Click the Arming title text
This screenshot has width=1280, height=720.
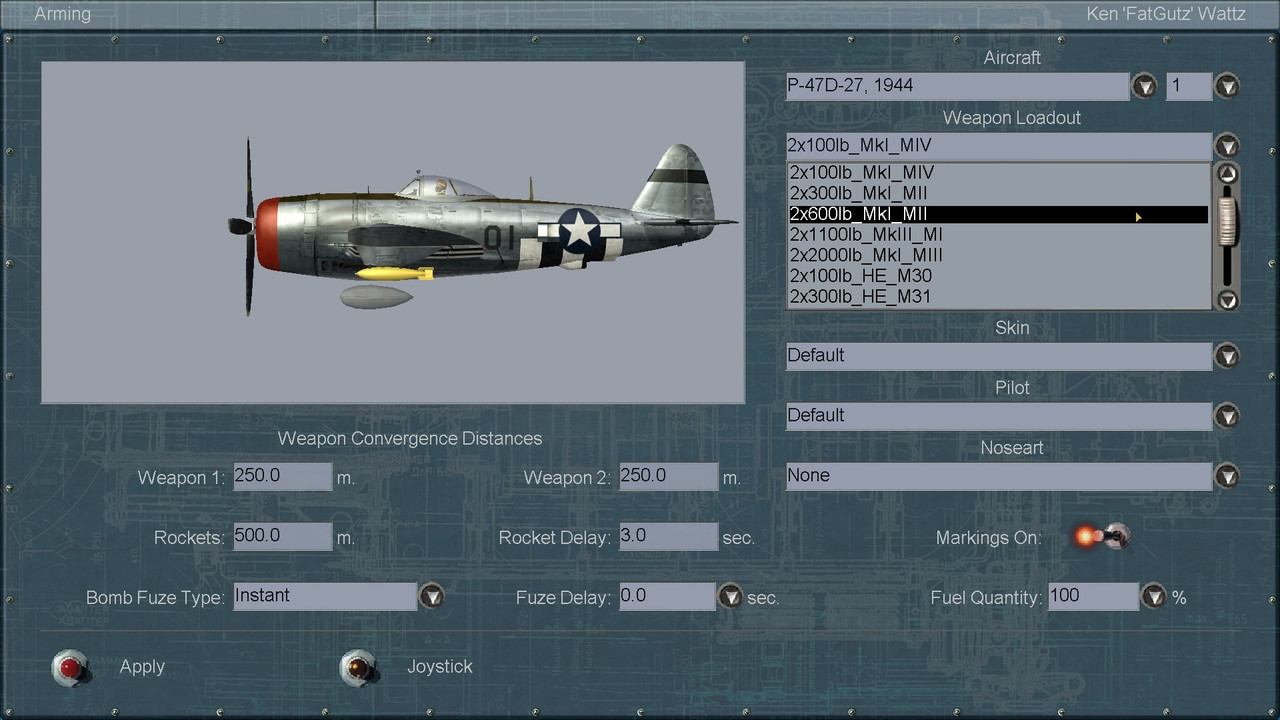[62, 14]
